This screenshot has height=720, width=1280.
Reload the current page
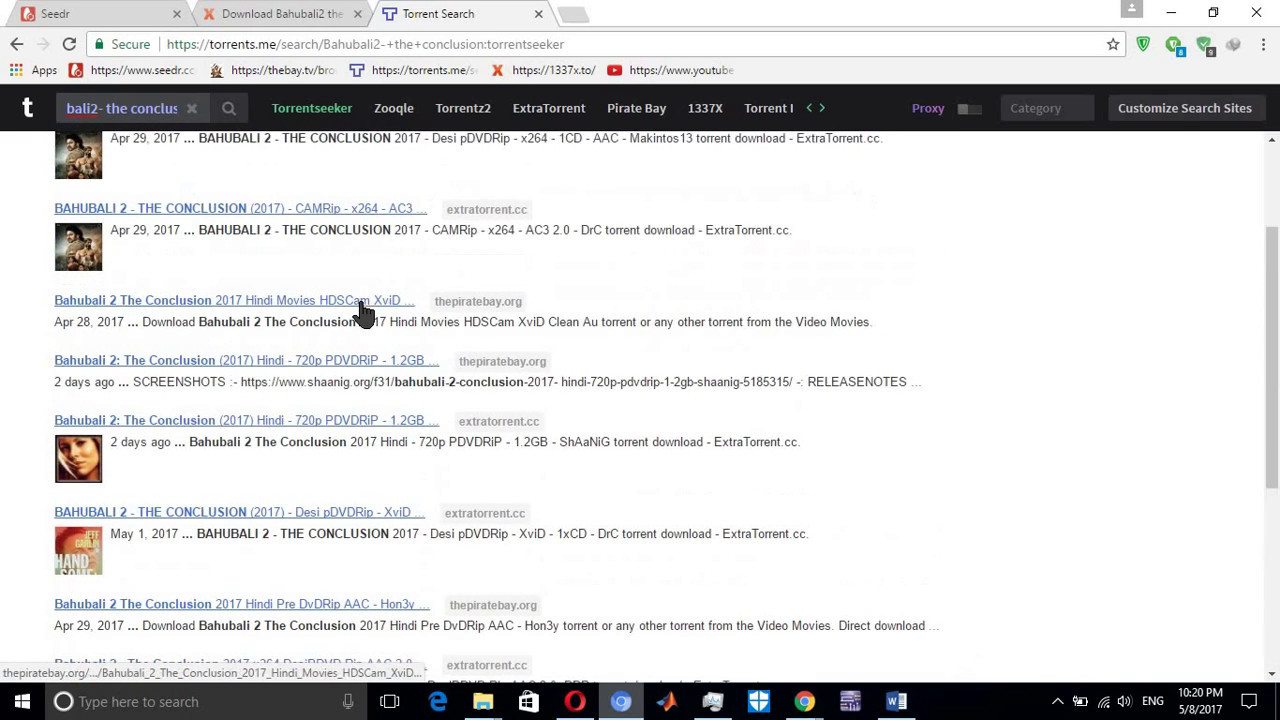(x=69, y=44)
